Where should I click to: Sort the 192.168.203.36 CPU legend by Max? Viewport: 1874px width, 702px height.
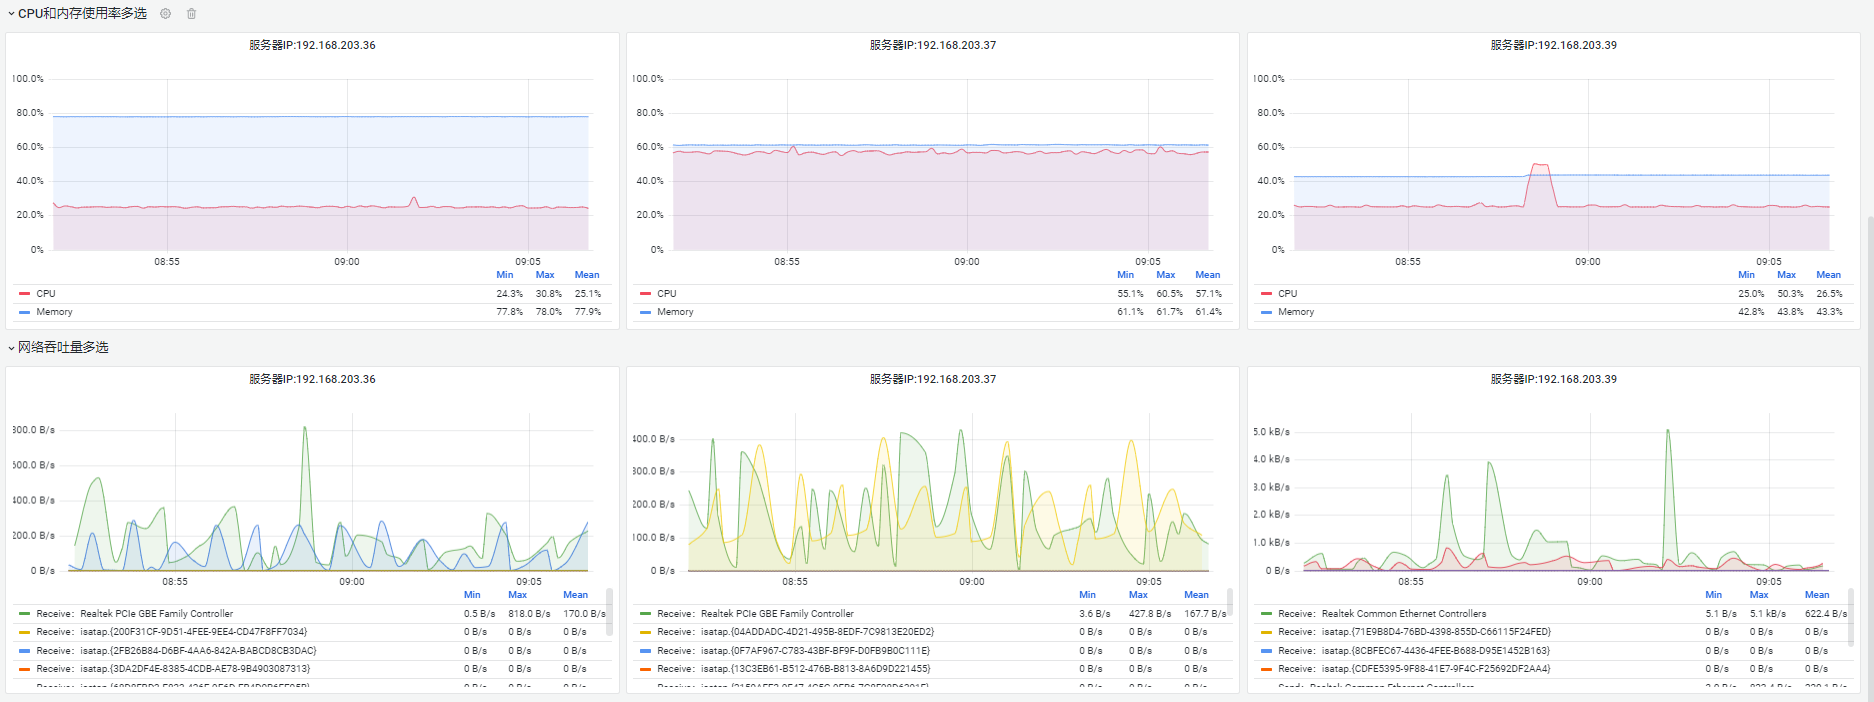pyautogui.click(x=545, y=275)
